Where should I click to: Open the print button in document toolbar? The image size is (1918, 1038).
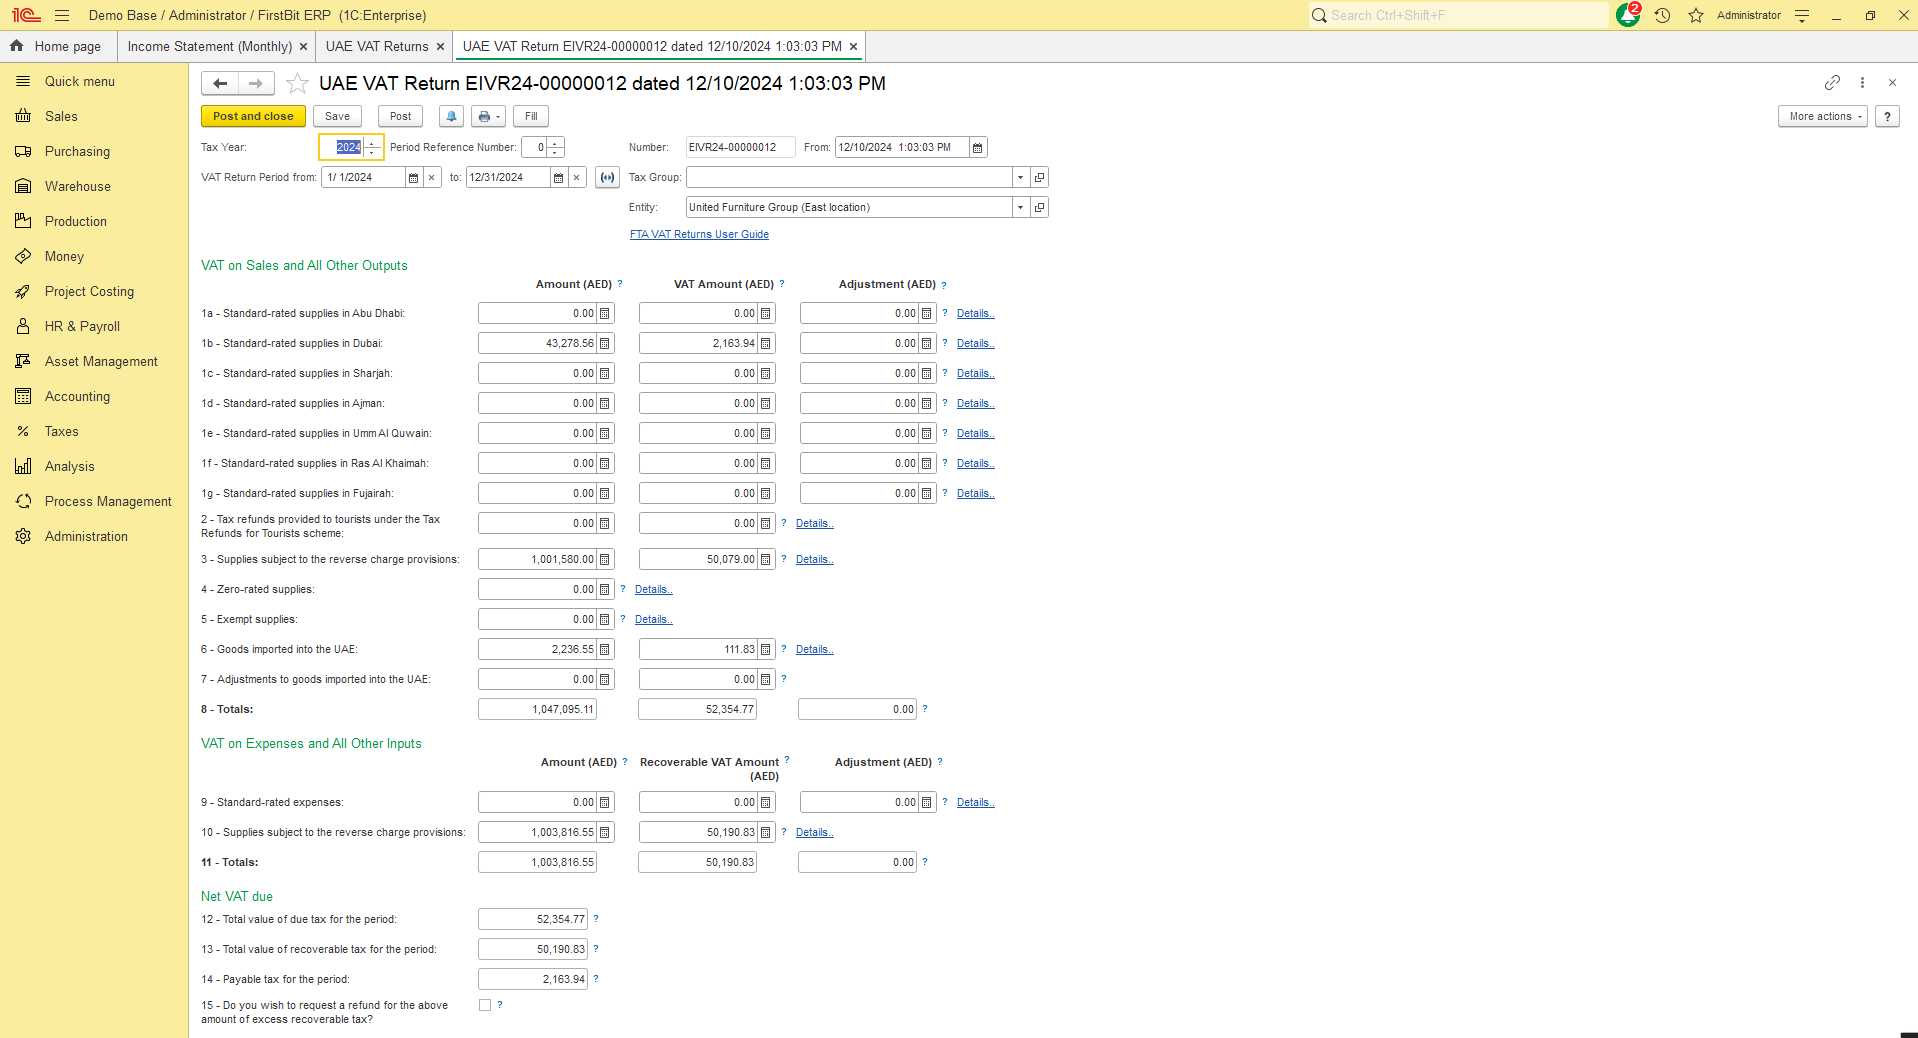(488, 117)
